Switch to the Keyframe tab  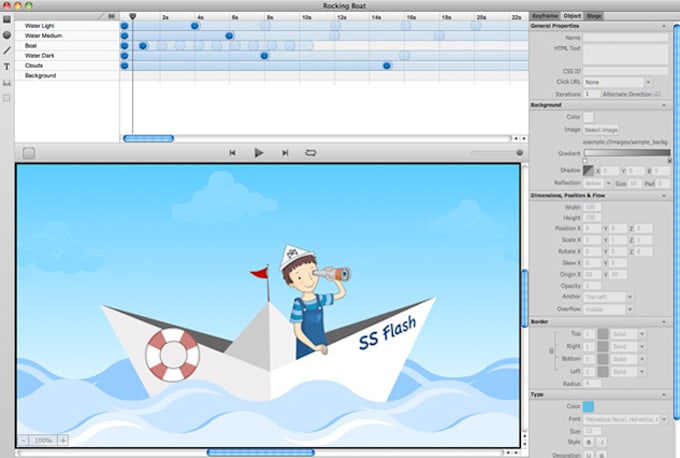545,16
